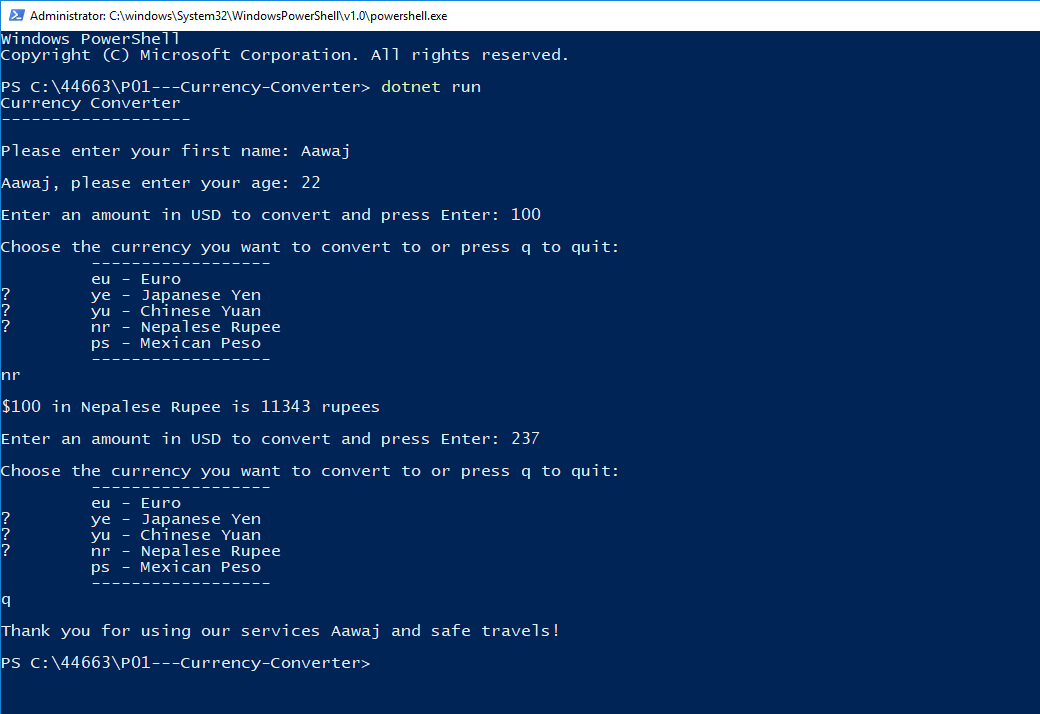This screenshot has height=714, width=1040.
Task: Click the 'nr - Nepalese Rupee' menu entry
Action: pos(185,326)
